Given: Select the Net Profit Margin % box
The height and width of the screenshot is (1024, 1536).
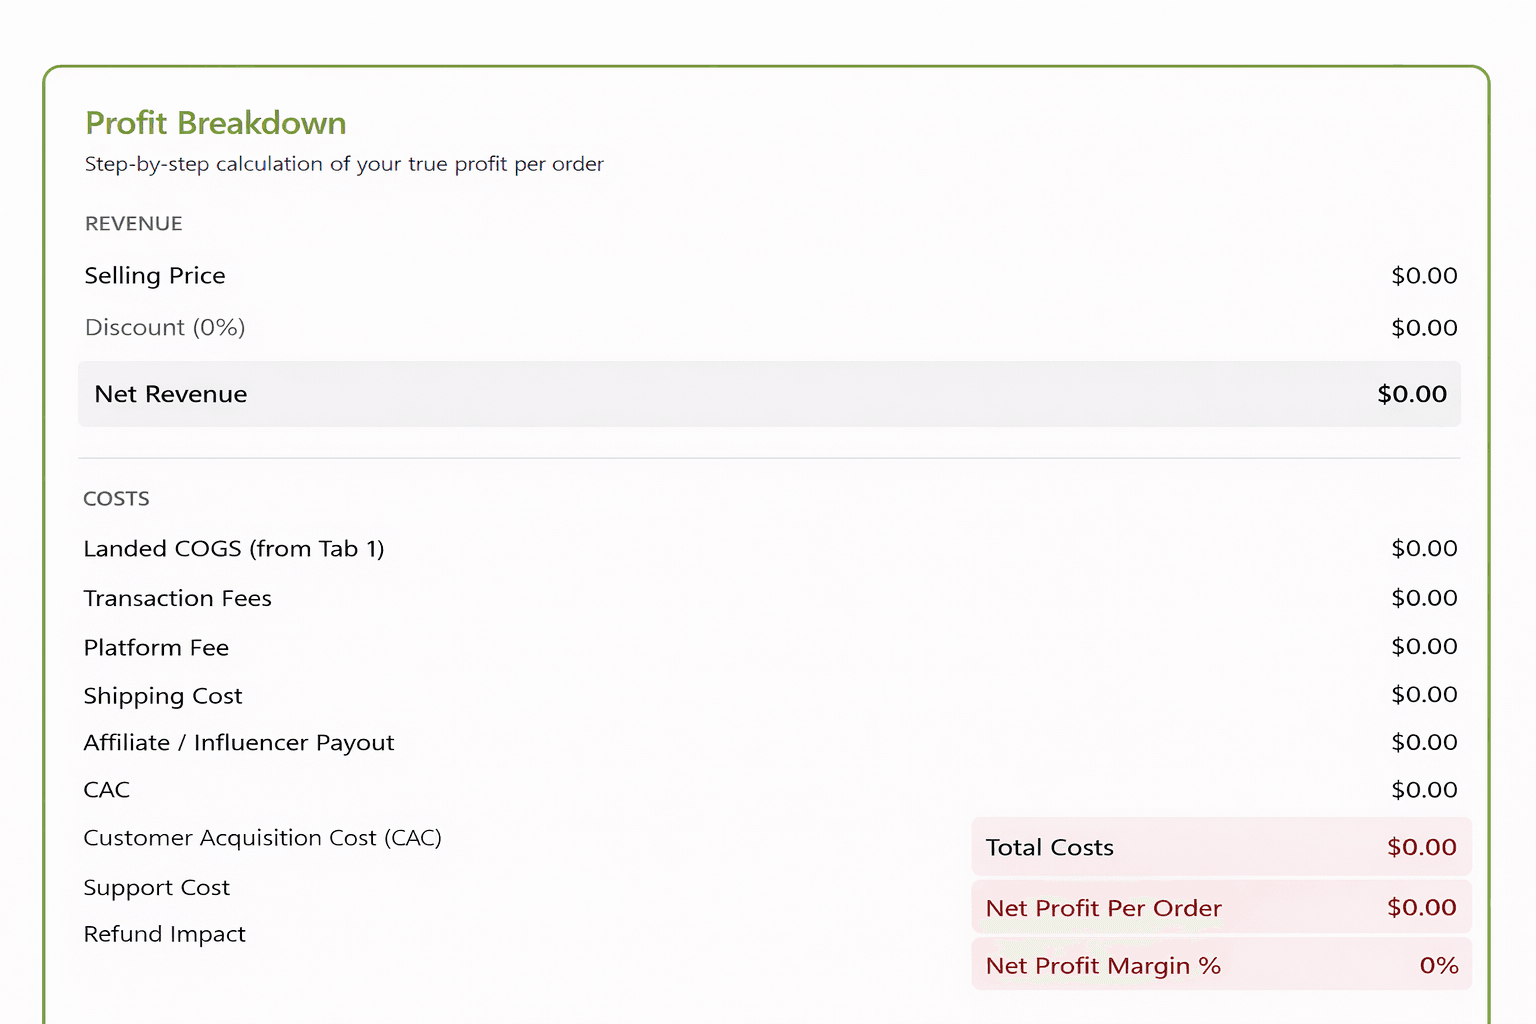Looking at the screenshot, I should [x=1220, y=964].
